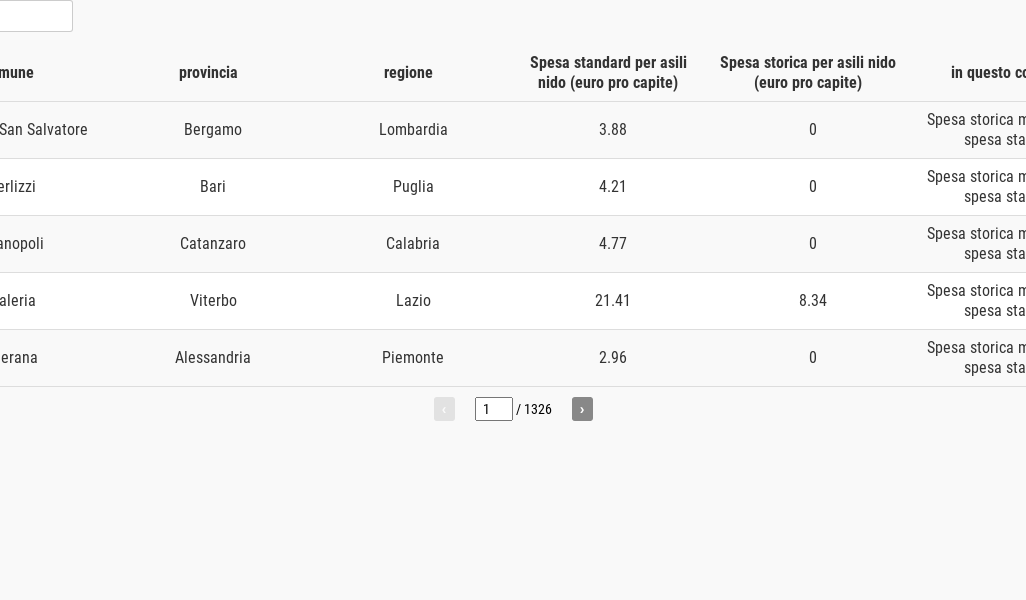
Task: Click the total pages 1326 label
Action: [x=537, y=410]
